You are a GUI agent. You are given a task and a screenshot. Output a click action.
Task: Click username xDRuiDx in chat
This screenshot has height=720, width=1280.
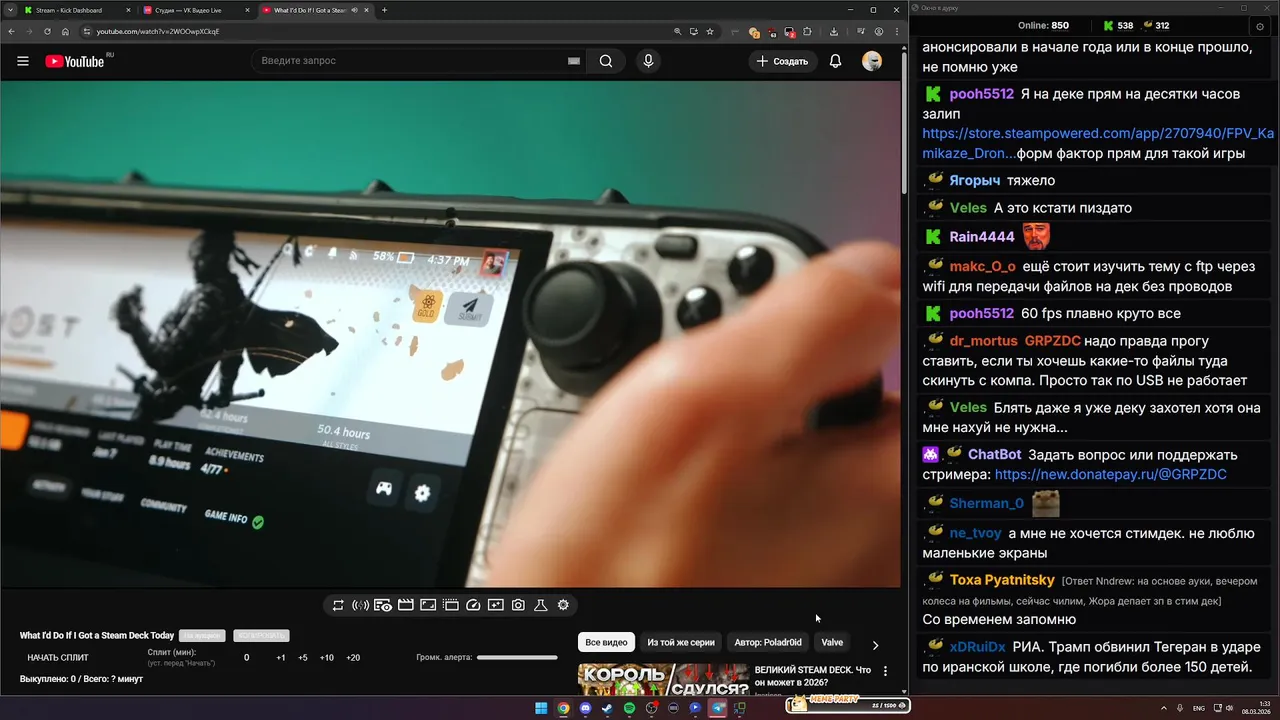click(977, 647)
